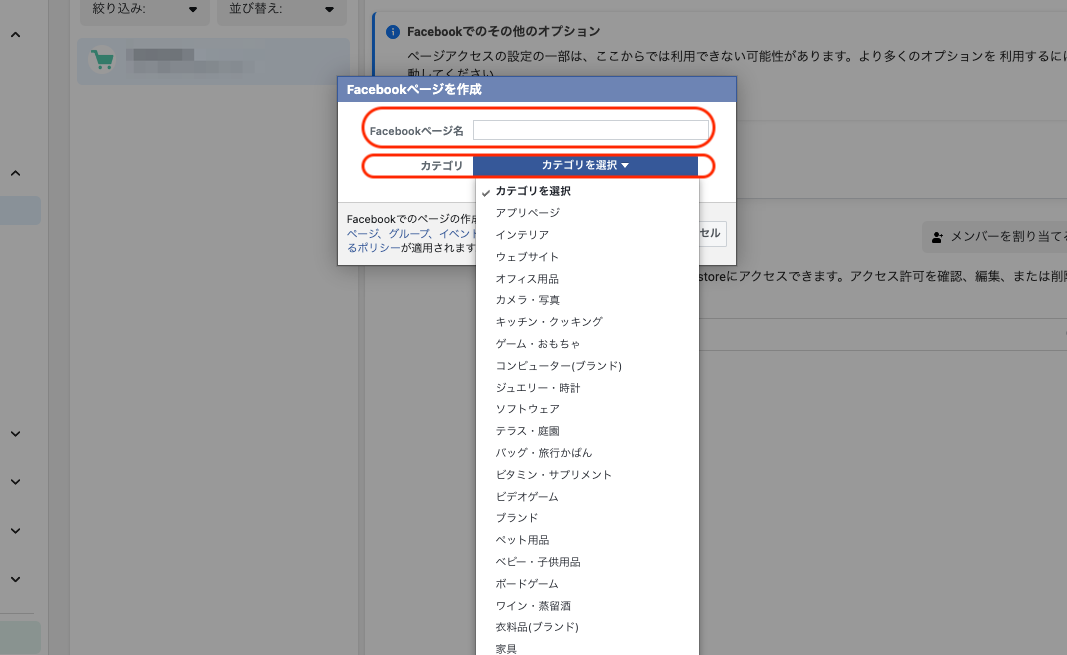Select ジュエリー・時計 category

587,388
